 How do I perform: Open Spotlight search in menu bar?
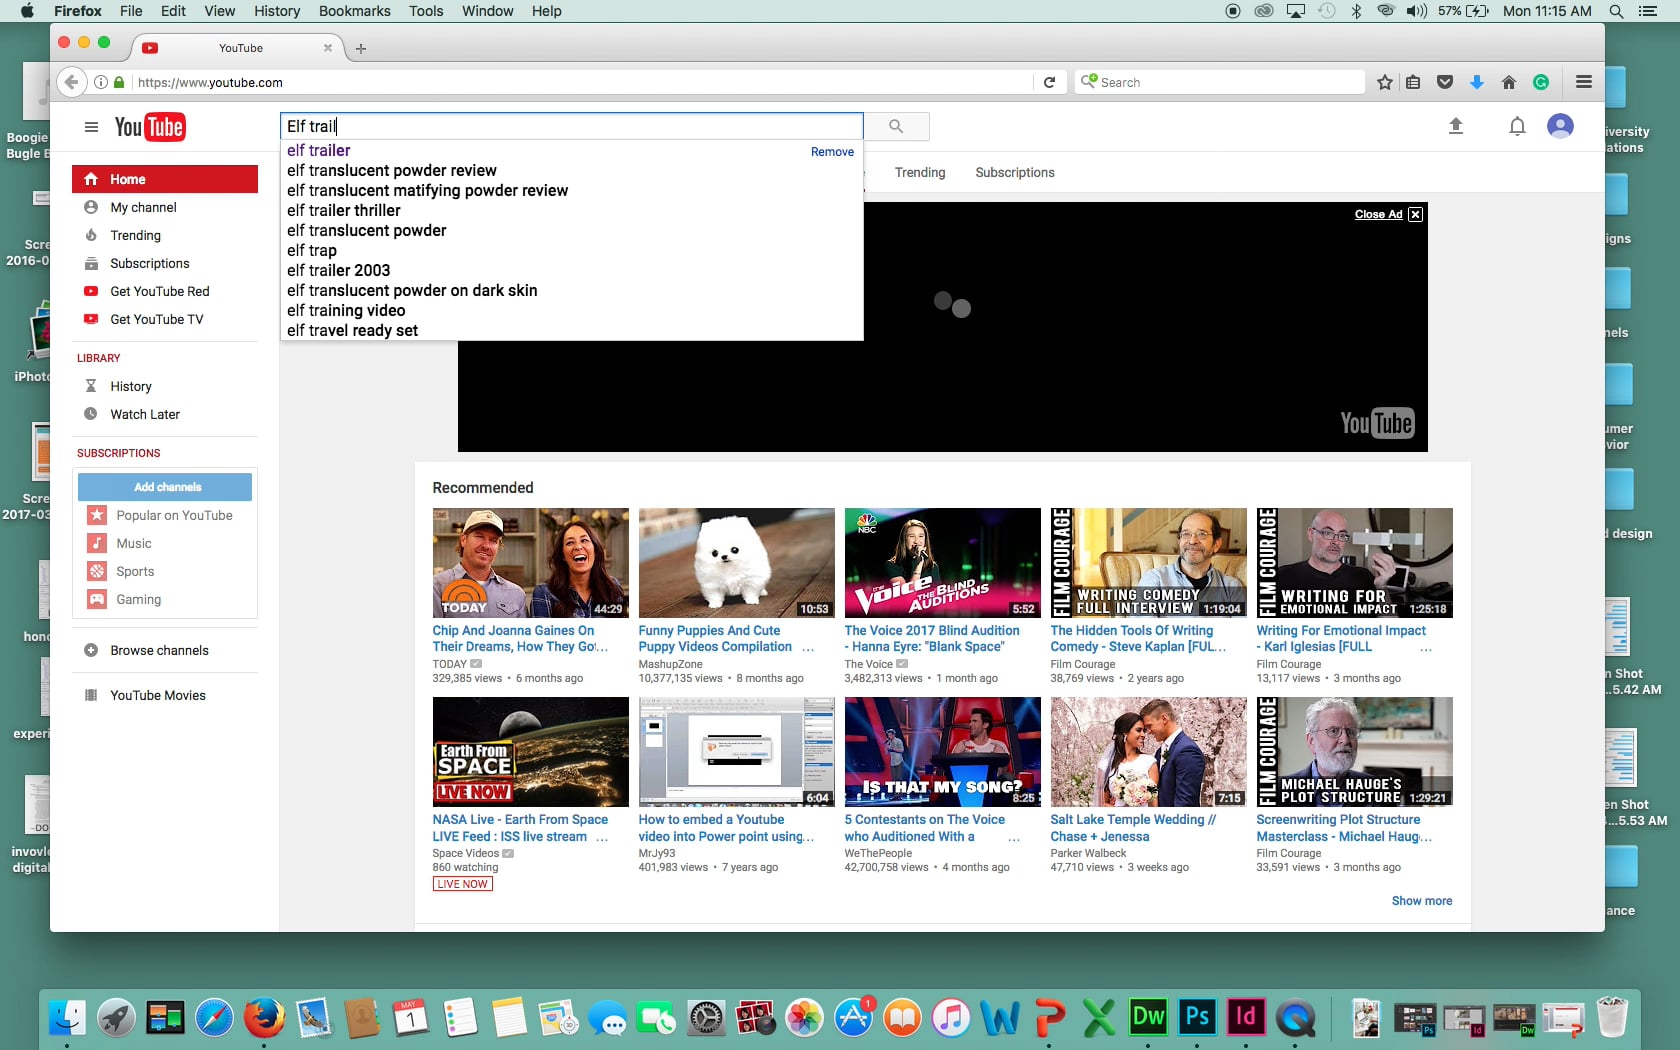click(x=1616, y=11)
